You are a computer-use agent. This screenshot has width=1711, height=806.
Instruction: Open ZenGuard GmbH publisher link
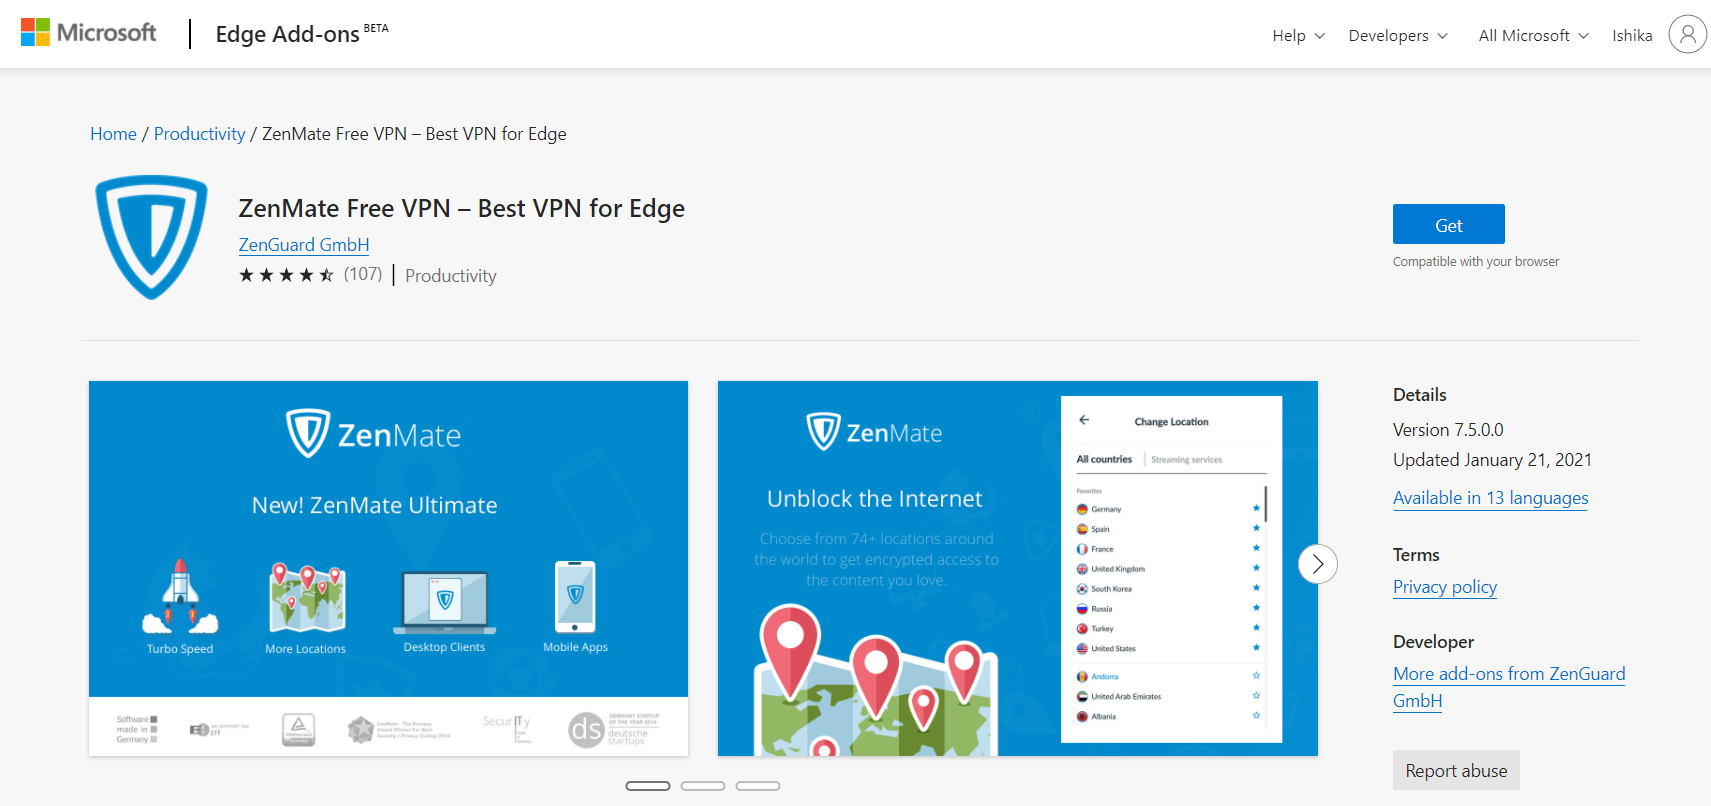pyautogui.click(x=304, y=245)
